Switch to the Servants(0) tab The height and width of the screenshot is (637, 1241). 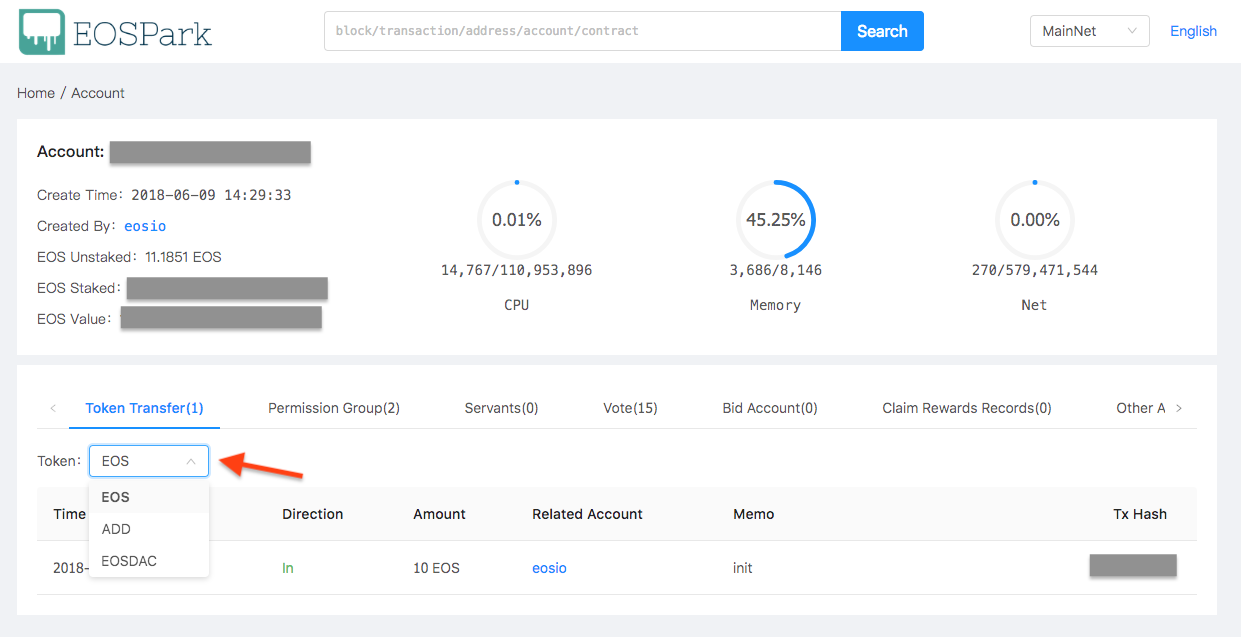pyautogui.click(x=501, y=408)
